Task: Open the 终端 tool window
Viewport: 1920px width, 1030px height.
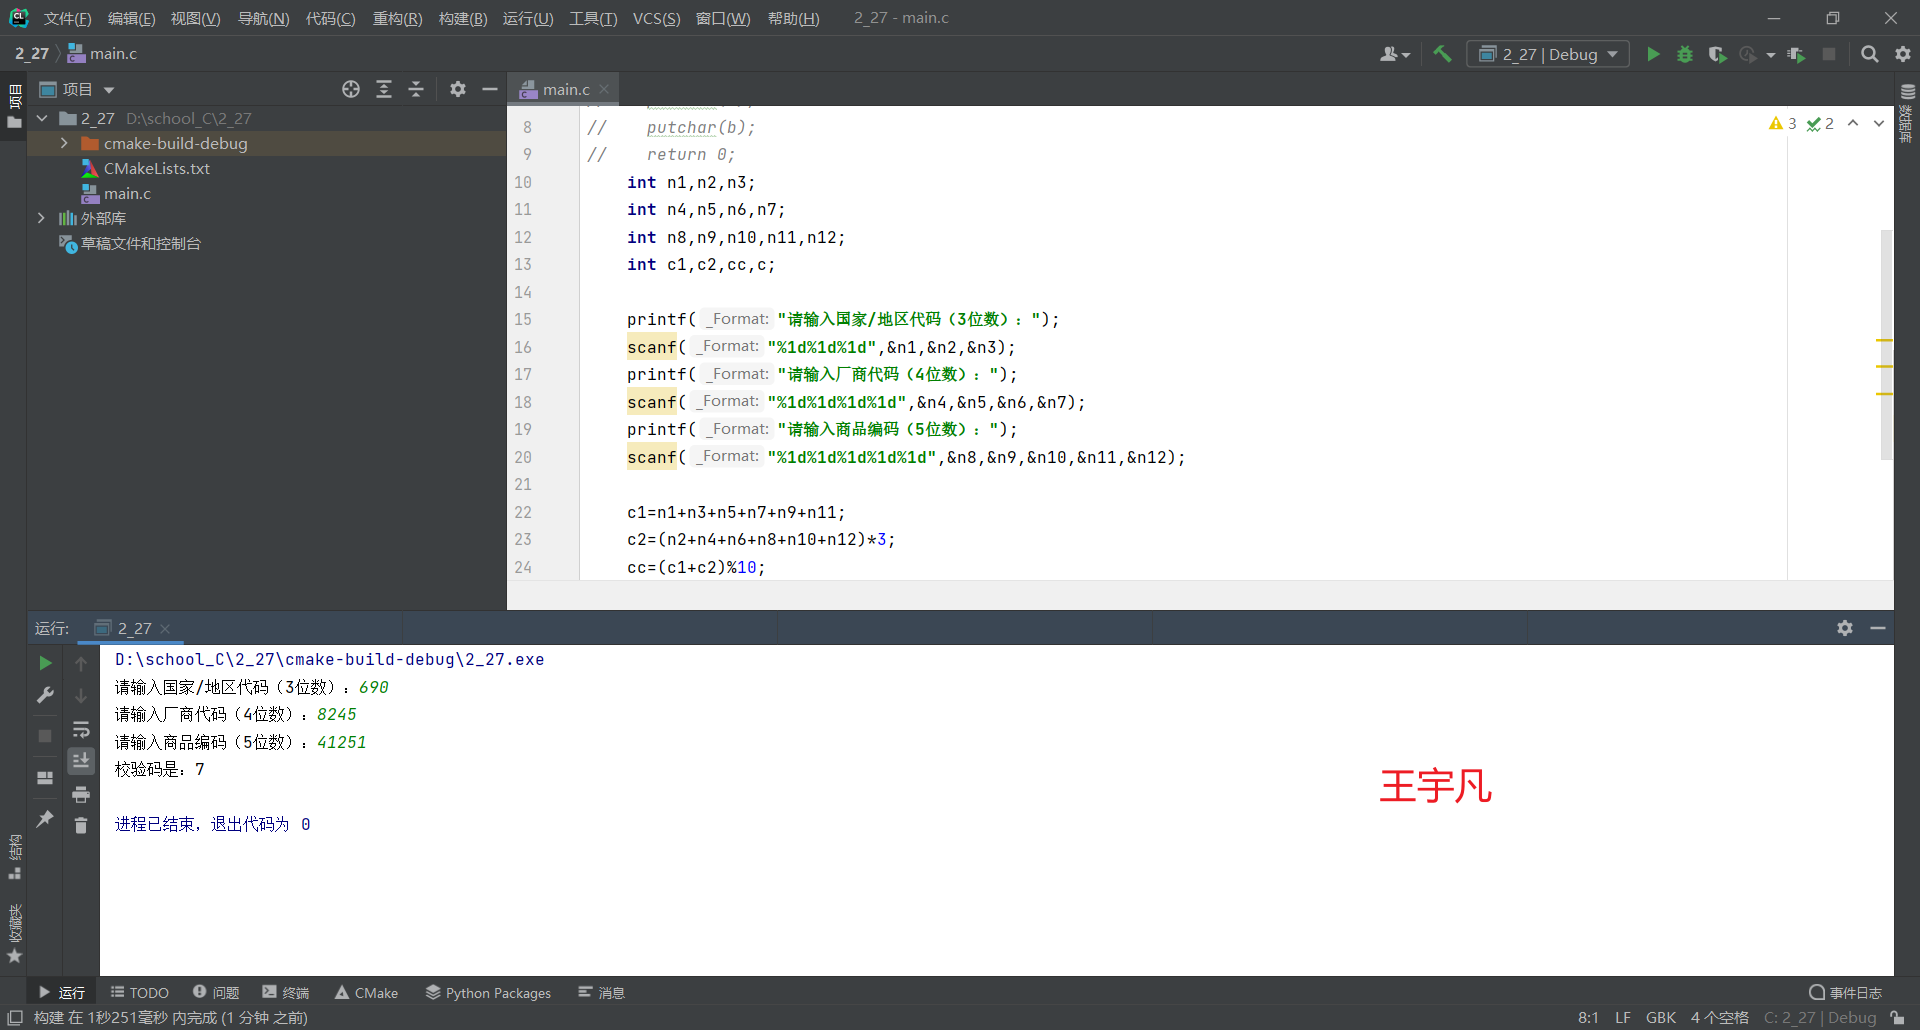Action: pos(286,992)
